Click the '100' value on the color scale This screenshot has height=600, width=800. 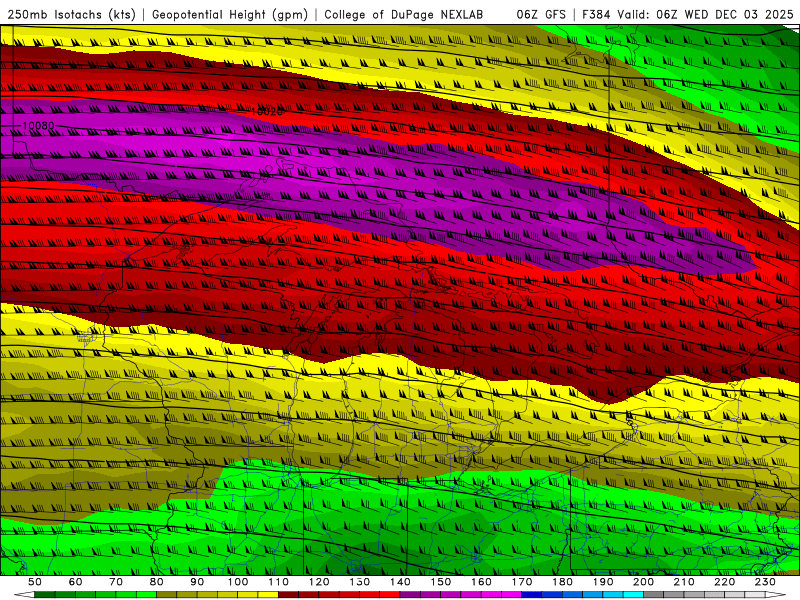(237, 582)
